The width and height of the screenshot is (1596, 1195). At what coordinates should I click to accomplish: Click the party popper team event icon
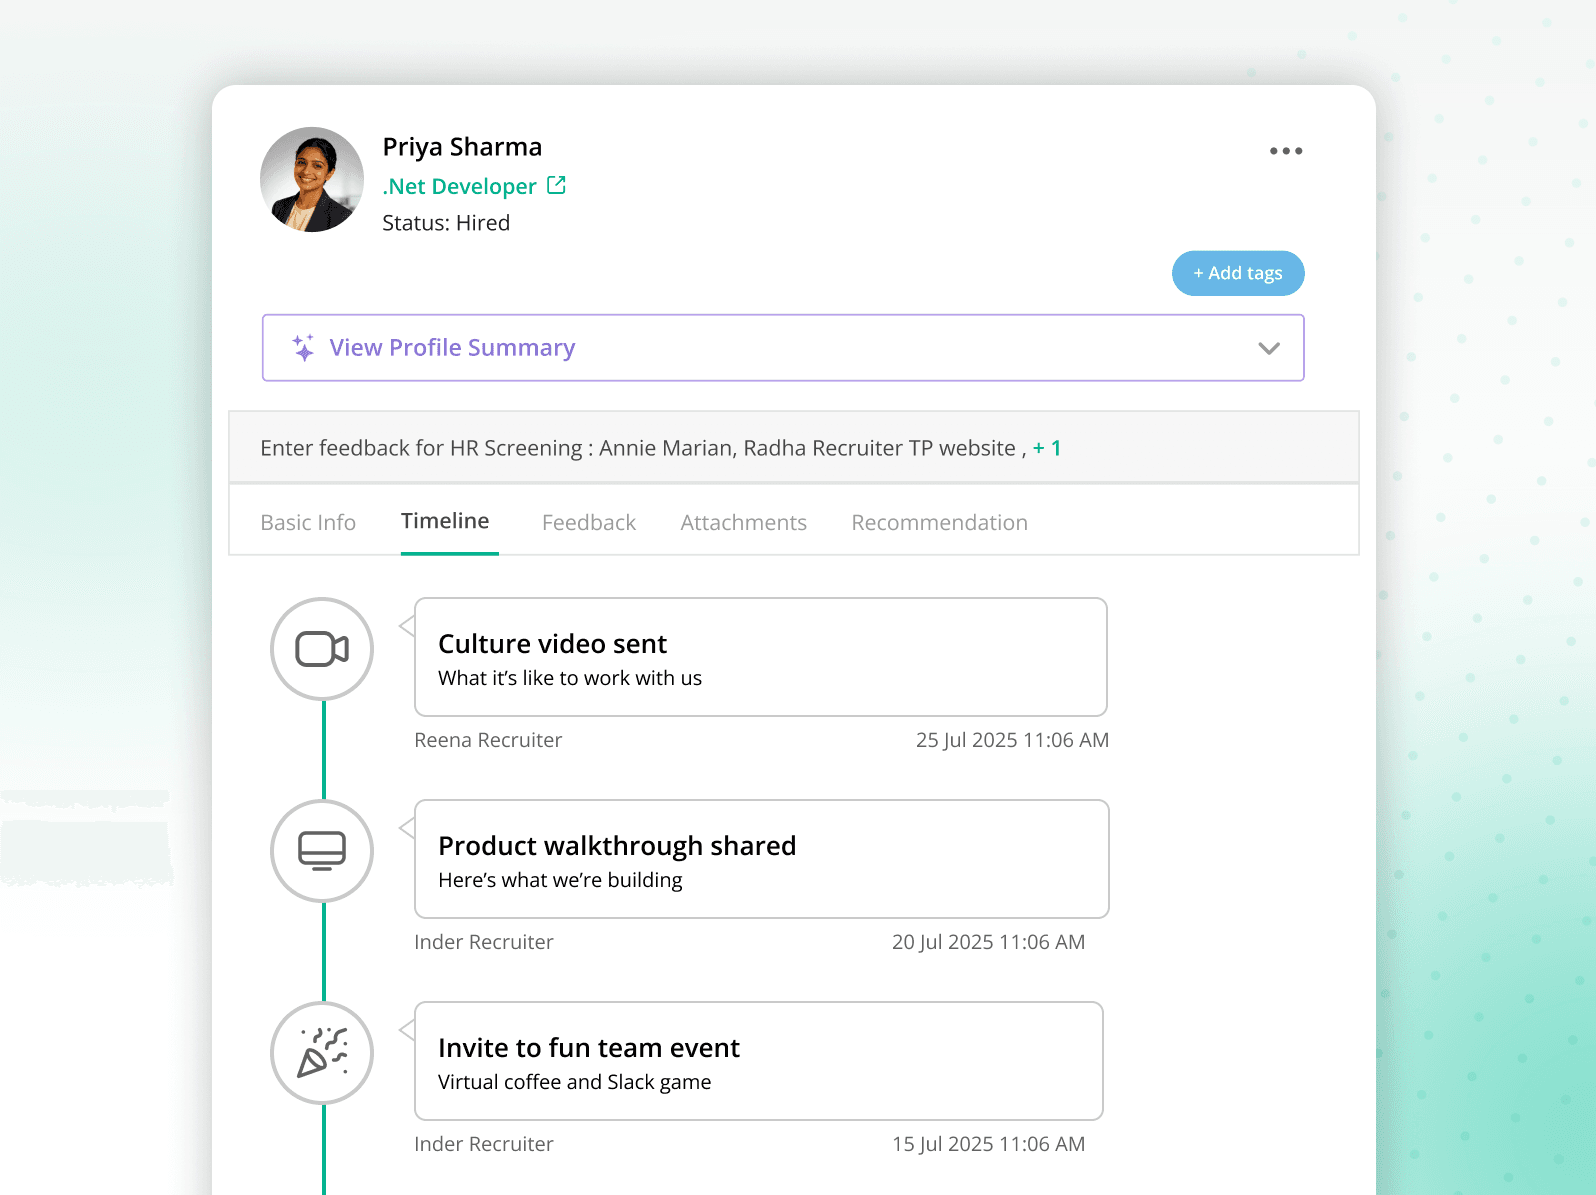point(322,1053)
